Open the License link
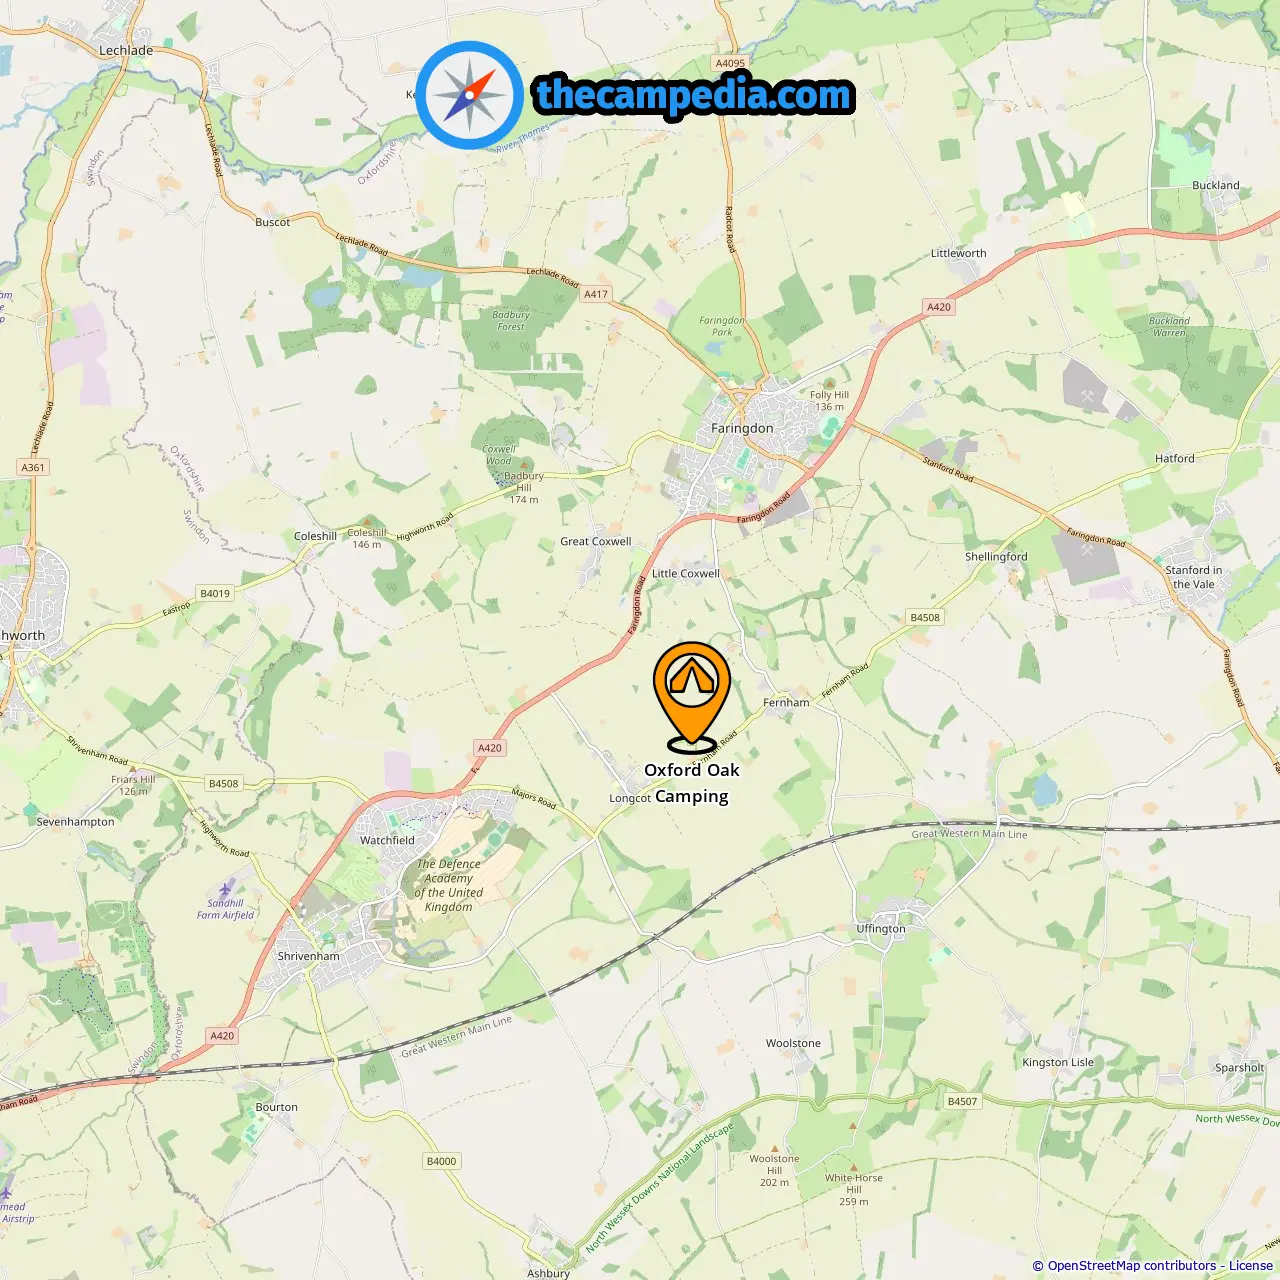Image resolution: width=1280 pixels, height=1280 pixels. click(x=1251, y=1265)
